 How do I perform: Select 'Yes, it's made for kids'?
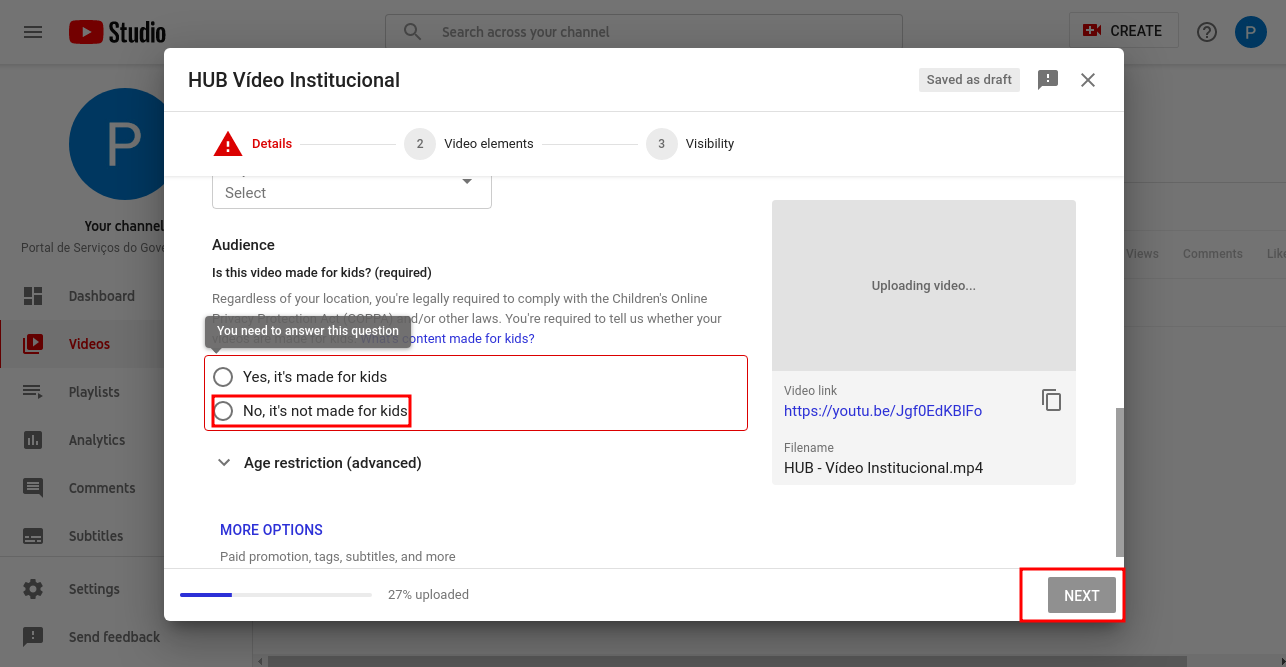(224, 377)
